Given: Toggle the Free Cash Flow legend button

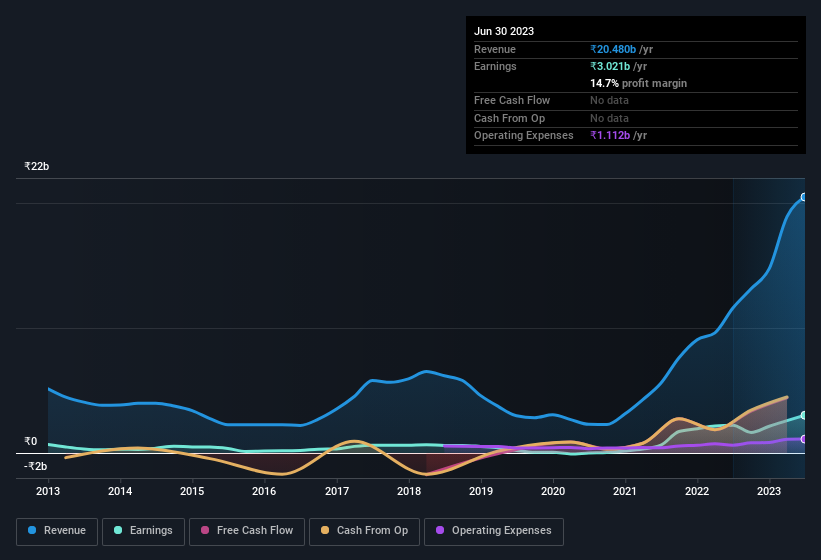Looking at the screenshot, I should pyautogui.click(x=247, y=531).
